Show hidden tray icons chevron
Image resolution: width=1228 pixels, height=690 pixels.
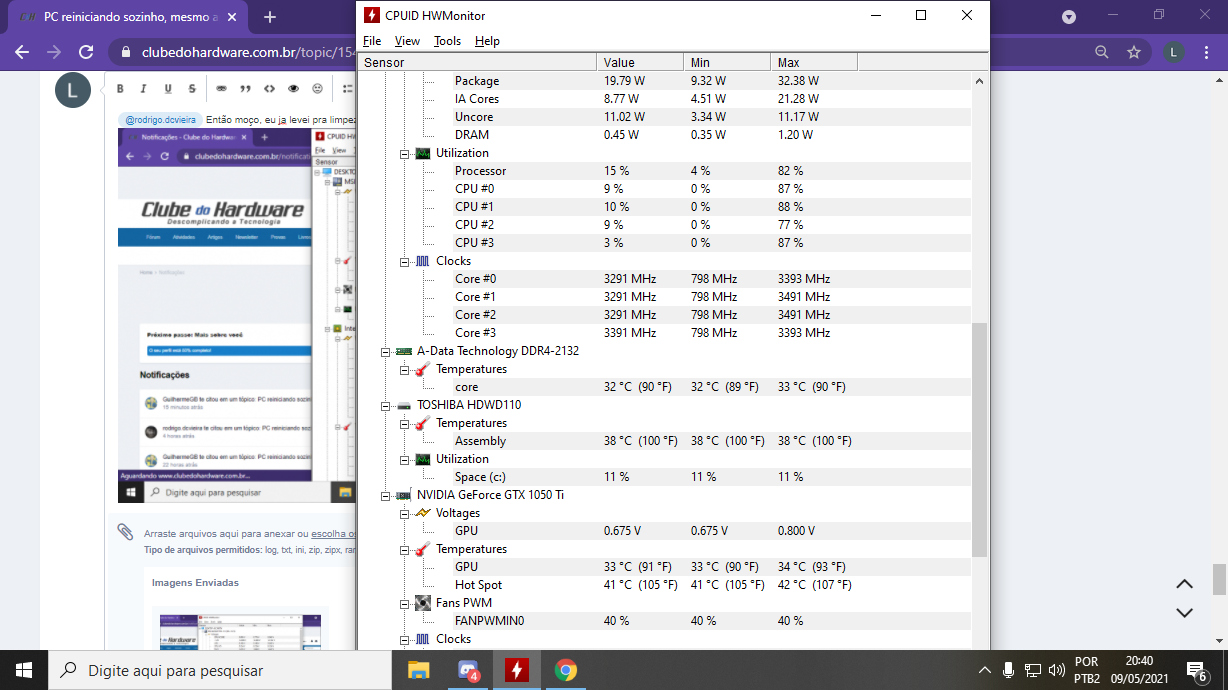(985, 670)
